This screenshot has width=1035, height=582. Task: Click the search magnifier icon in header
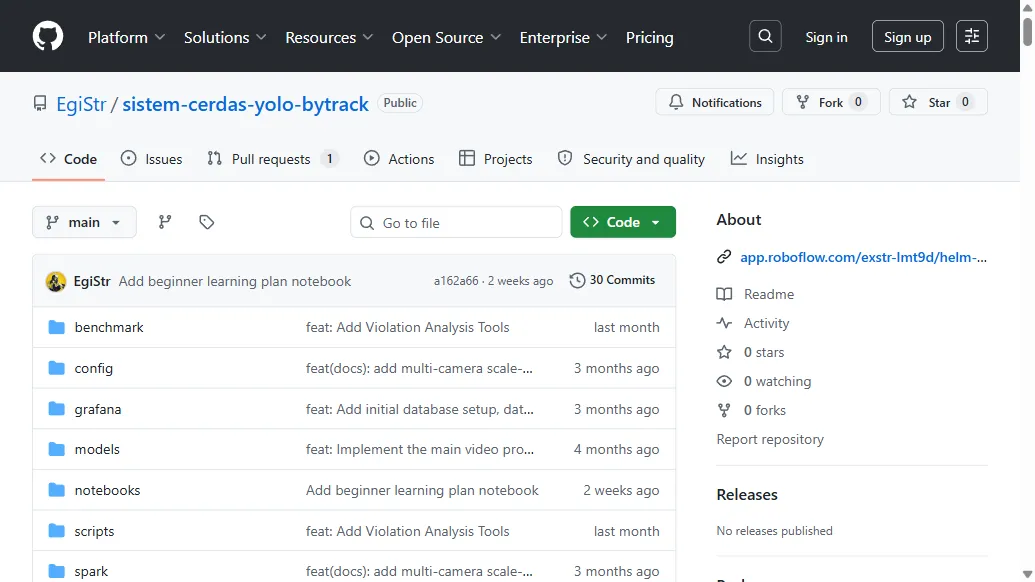coord(765,36)
